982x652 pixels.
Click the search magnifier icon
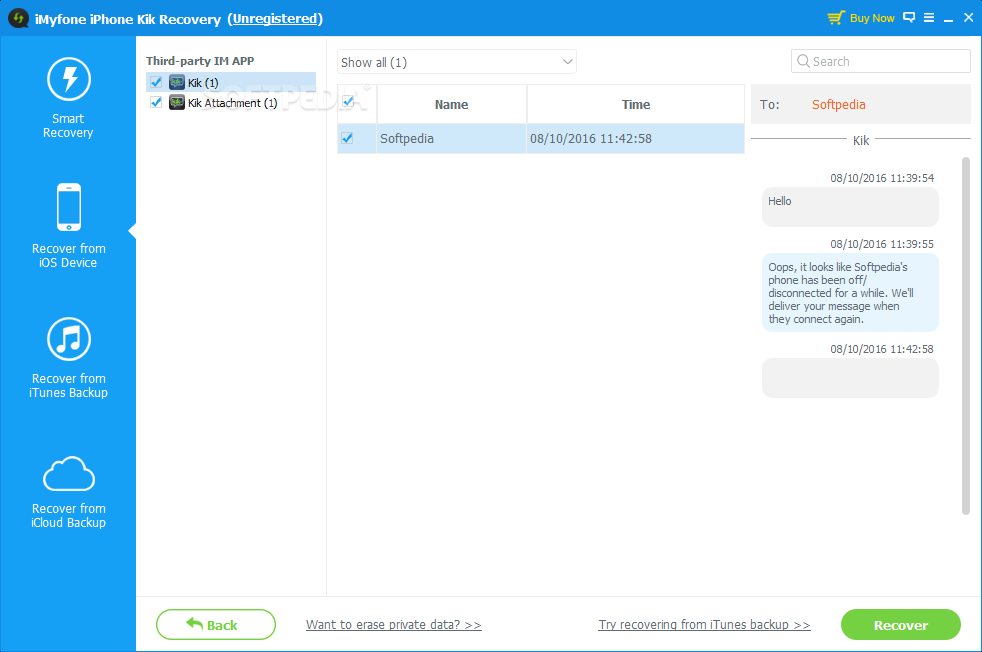pos(803,61)
